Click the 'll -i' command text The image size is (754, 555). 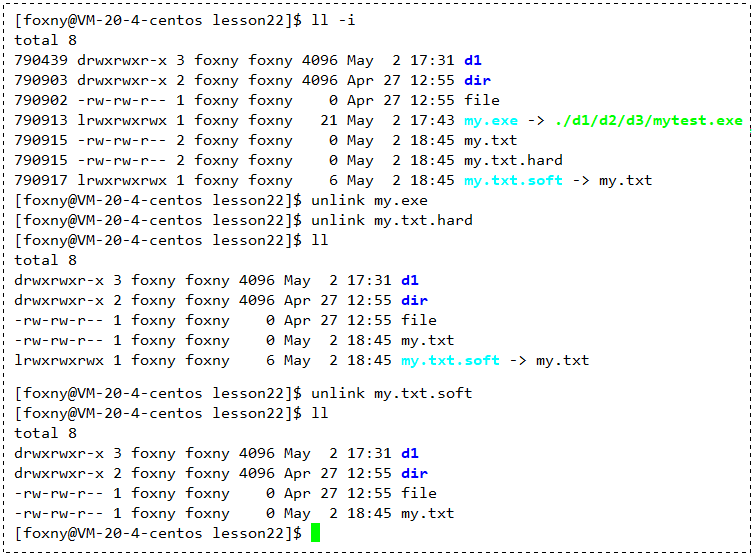coord(333,20)
